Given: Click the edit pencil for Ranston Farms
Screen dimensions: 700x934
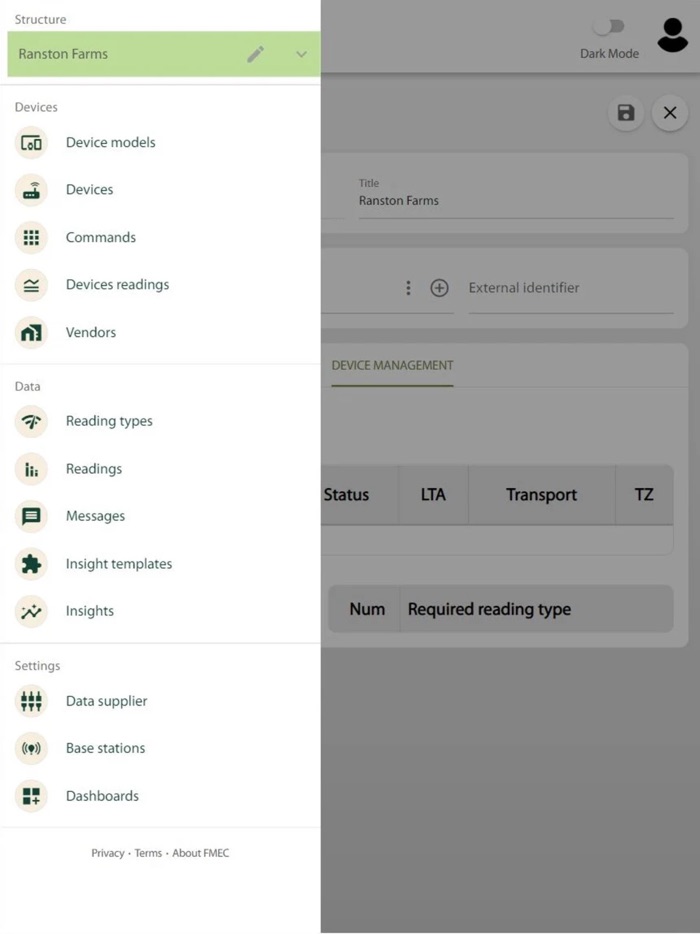Looking at the screenshot, I should (x=256, y=55).
